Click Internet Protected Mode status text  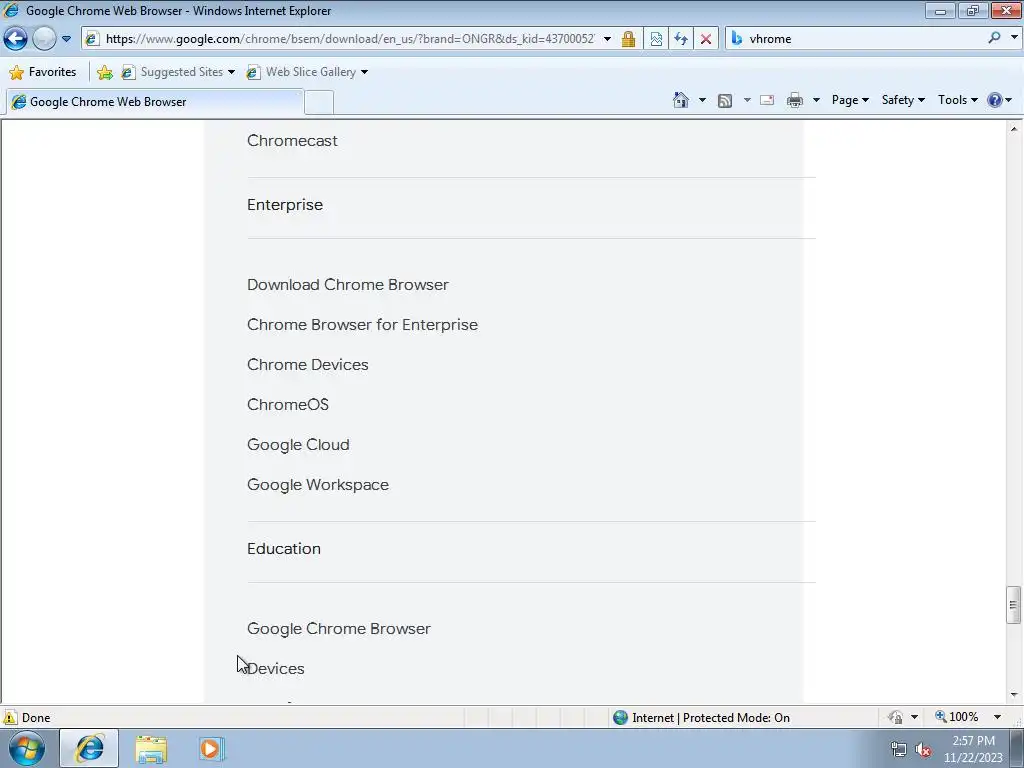coord(711,718)
